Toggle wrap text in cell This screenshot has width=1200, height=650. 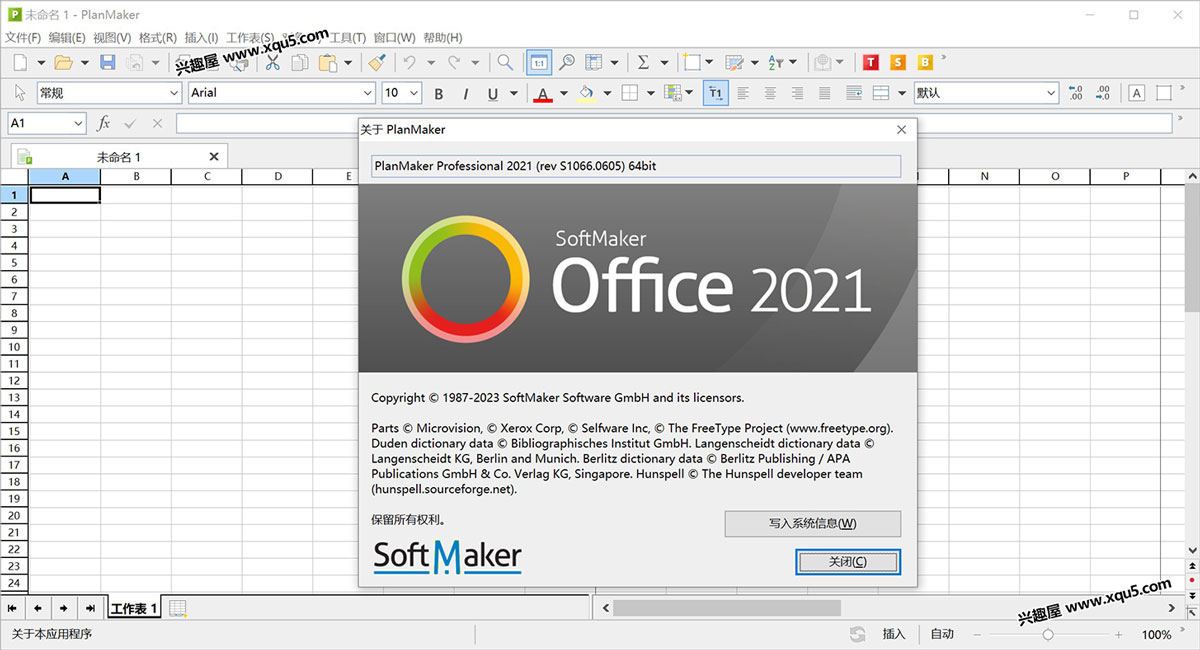click(x=854, y=93)
